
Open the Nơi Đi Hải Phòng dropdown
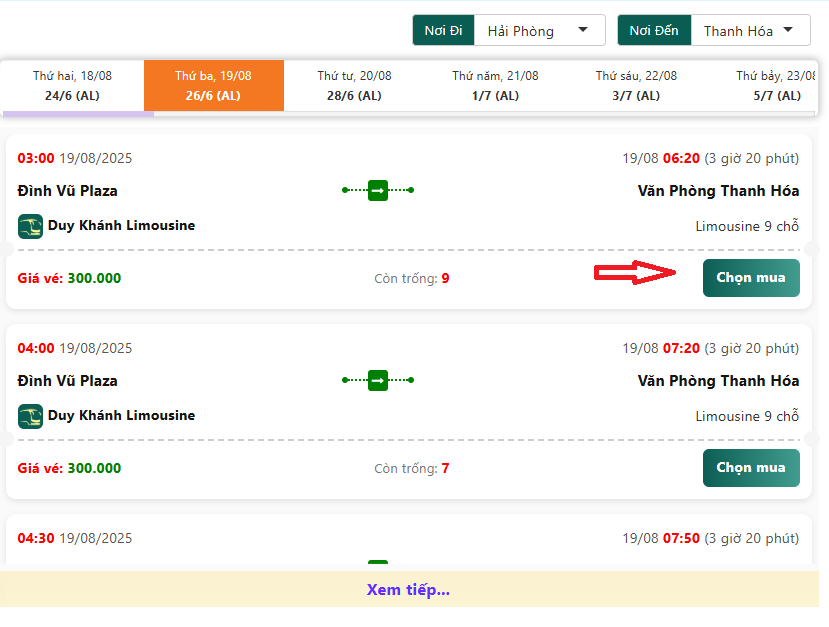click(539, 31)
